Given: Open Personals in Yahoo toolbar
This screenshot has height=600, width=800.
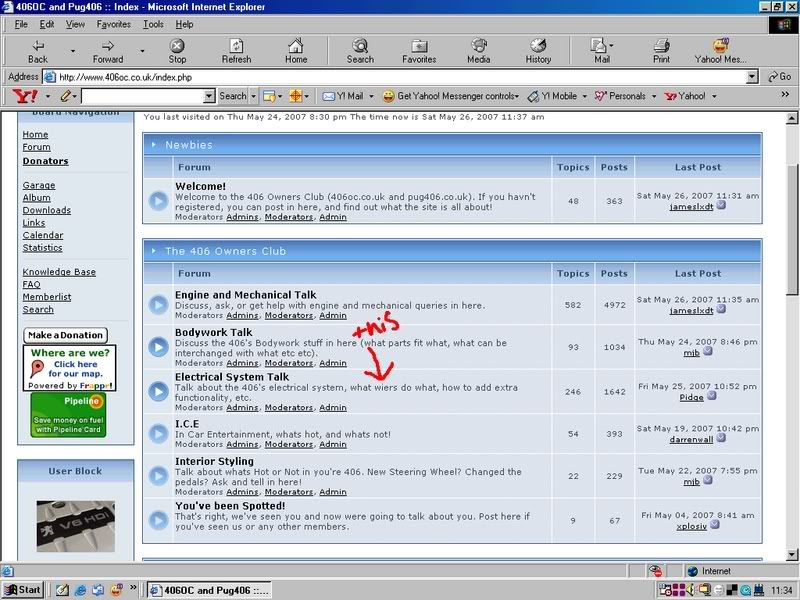Looking at the screenshot, I should coord(620,95).
